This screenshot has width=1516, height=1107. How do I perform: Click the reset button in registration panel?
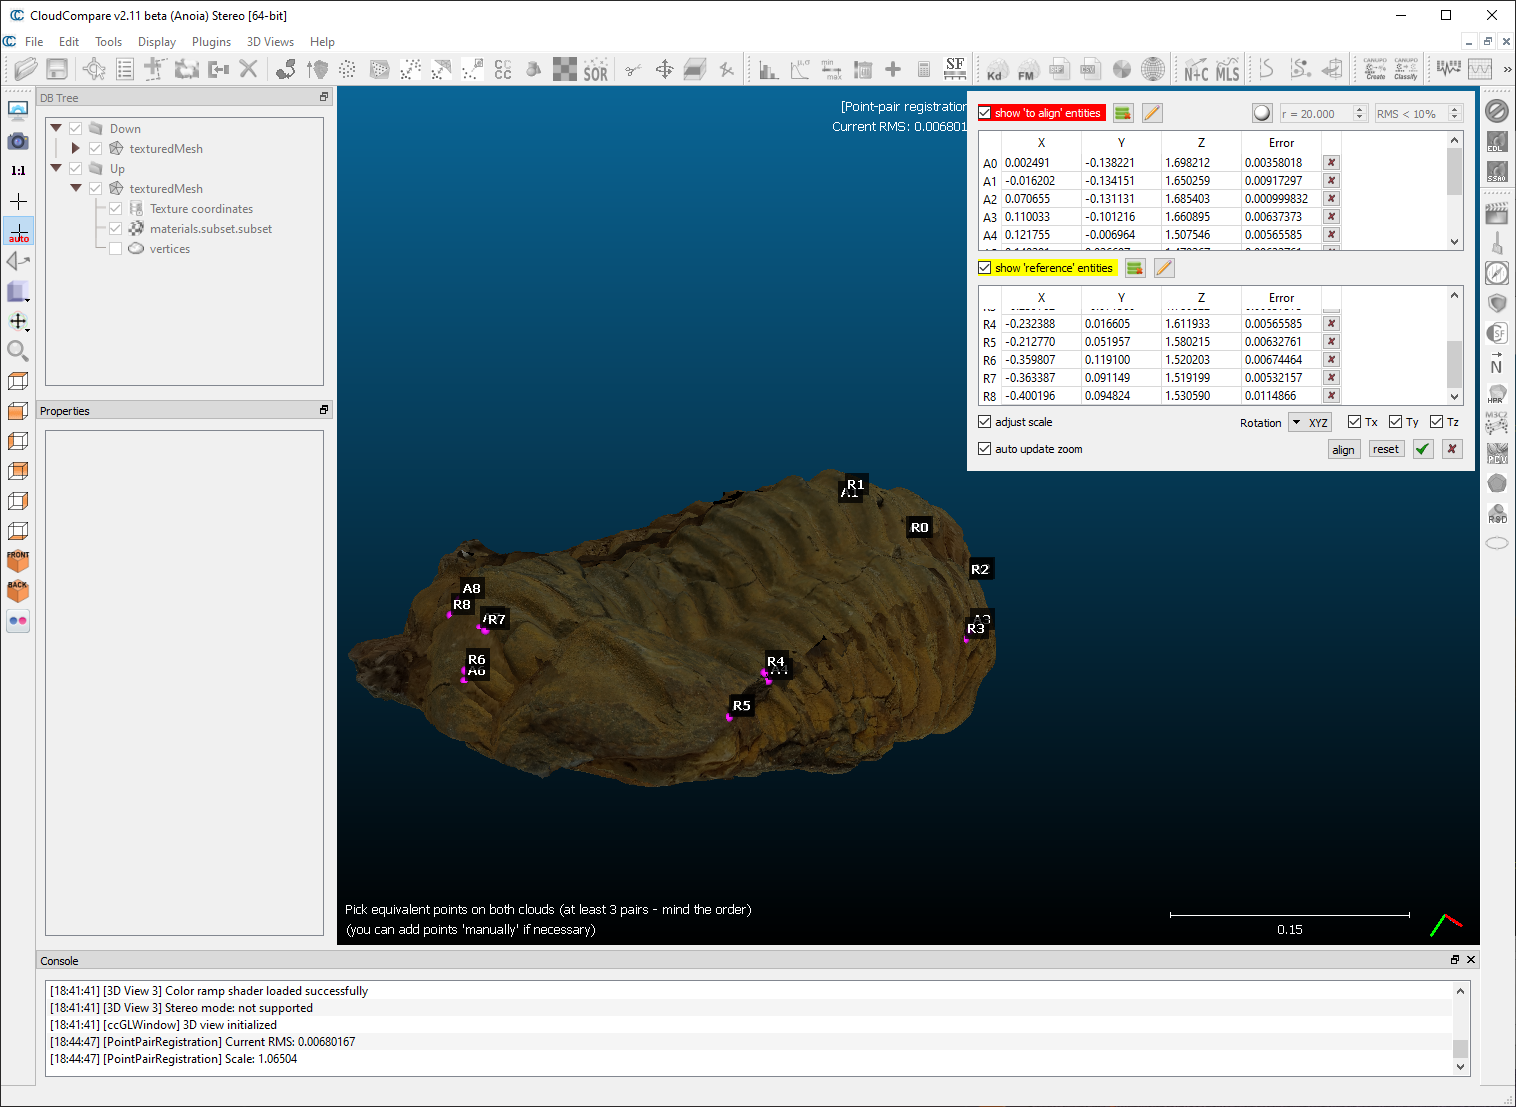click(1386, 449)
